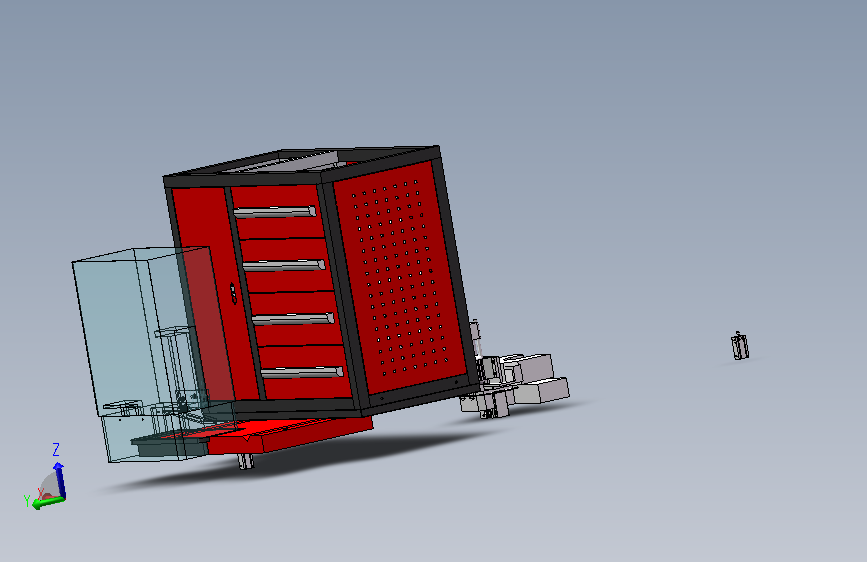Image resolution: width=867 pixels, height=562 pixels.
Task: Select the bottom drawer handle on cabinet
Action: tap(302, 372)
